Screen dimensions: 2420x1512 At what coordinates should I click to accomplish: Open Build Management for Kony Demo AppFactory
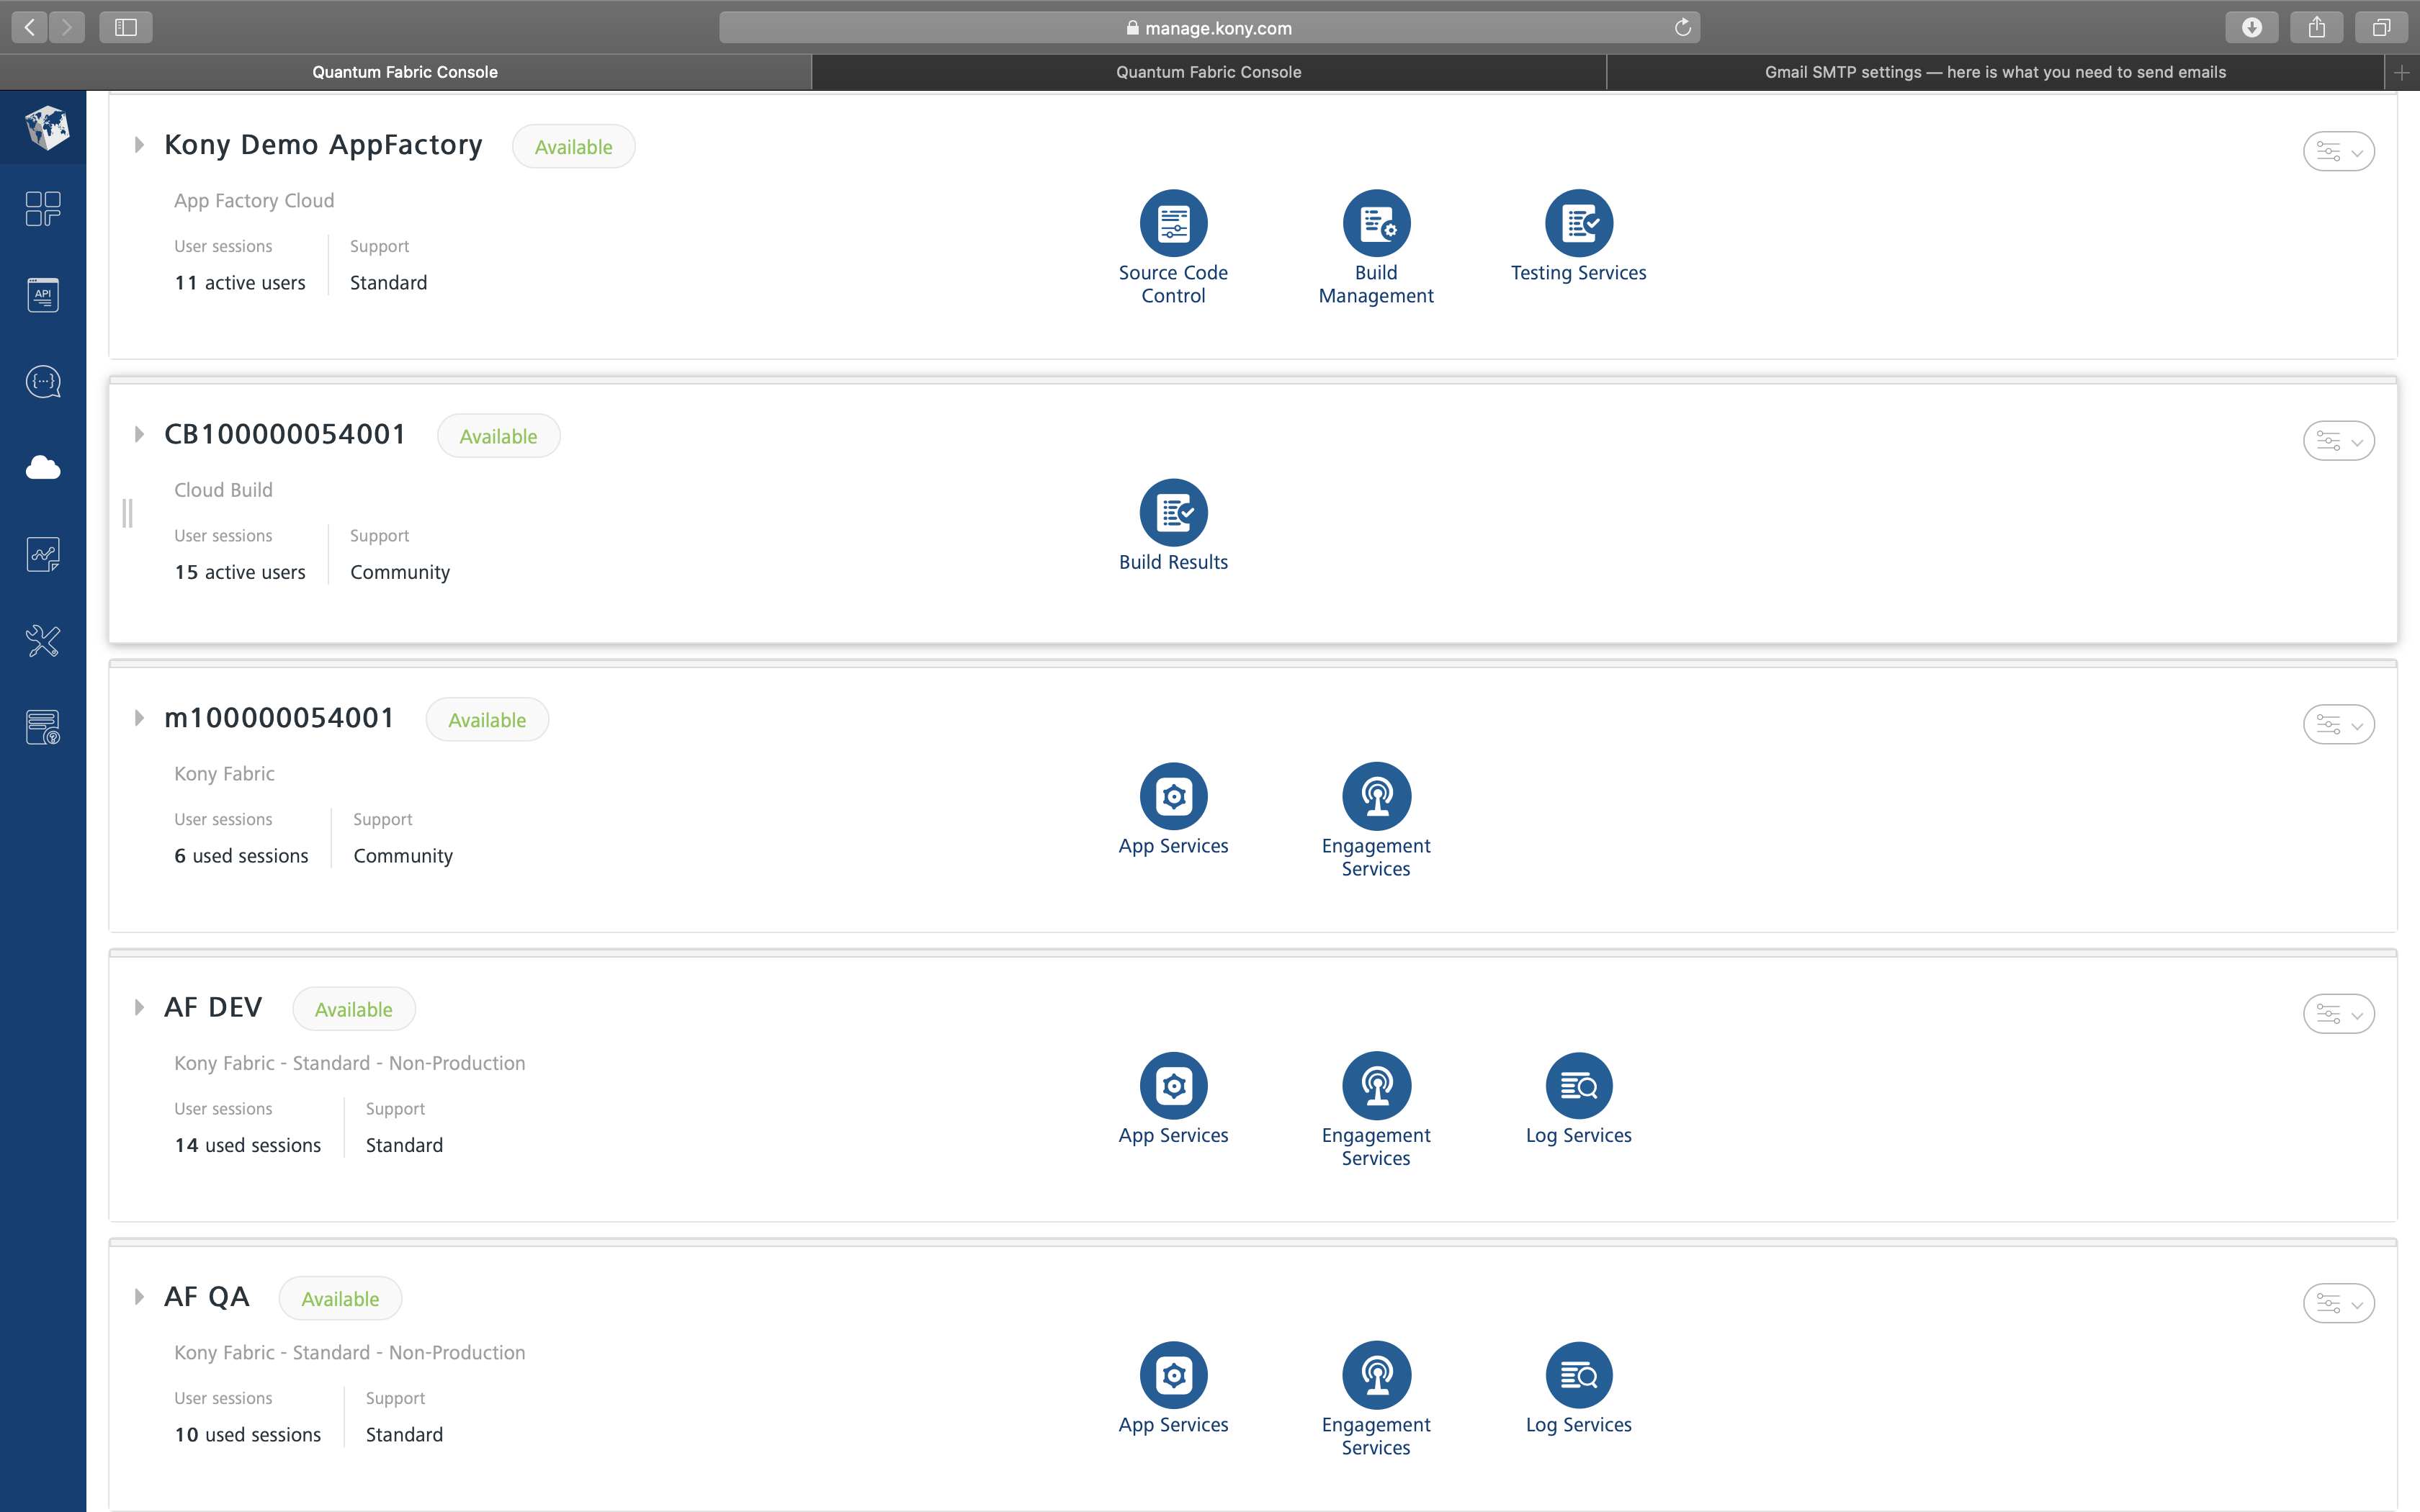click(x=1377, y=223)
